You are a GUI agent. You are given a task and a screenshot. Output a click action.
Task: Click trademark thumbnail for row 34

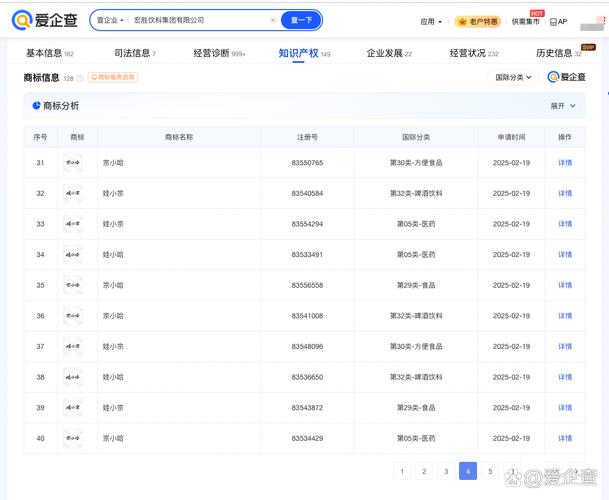(73, 254)
